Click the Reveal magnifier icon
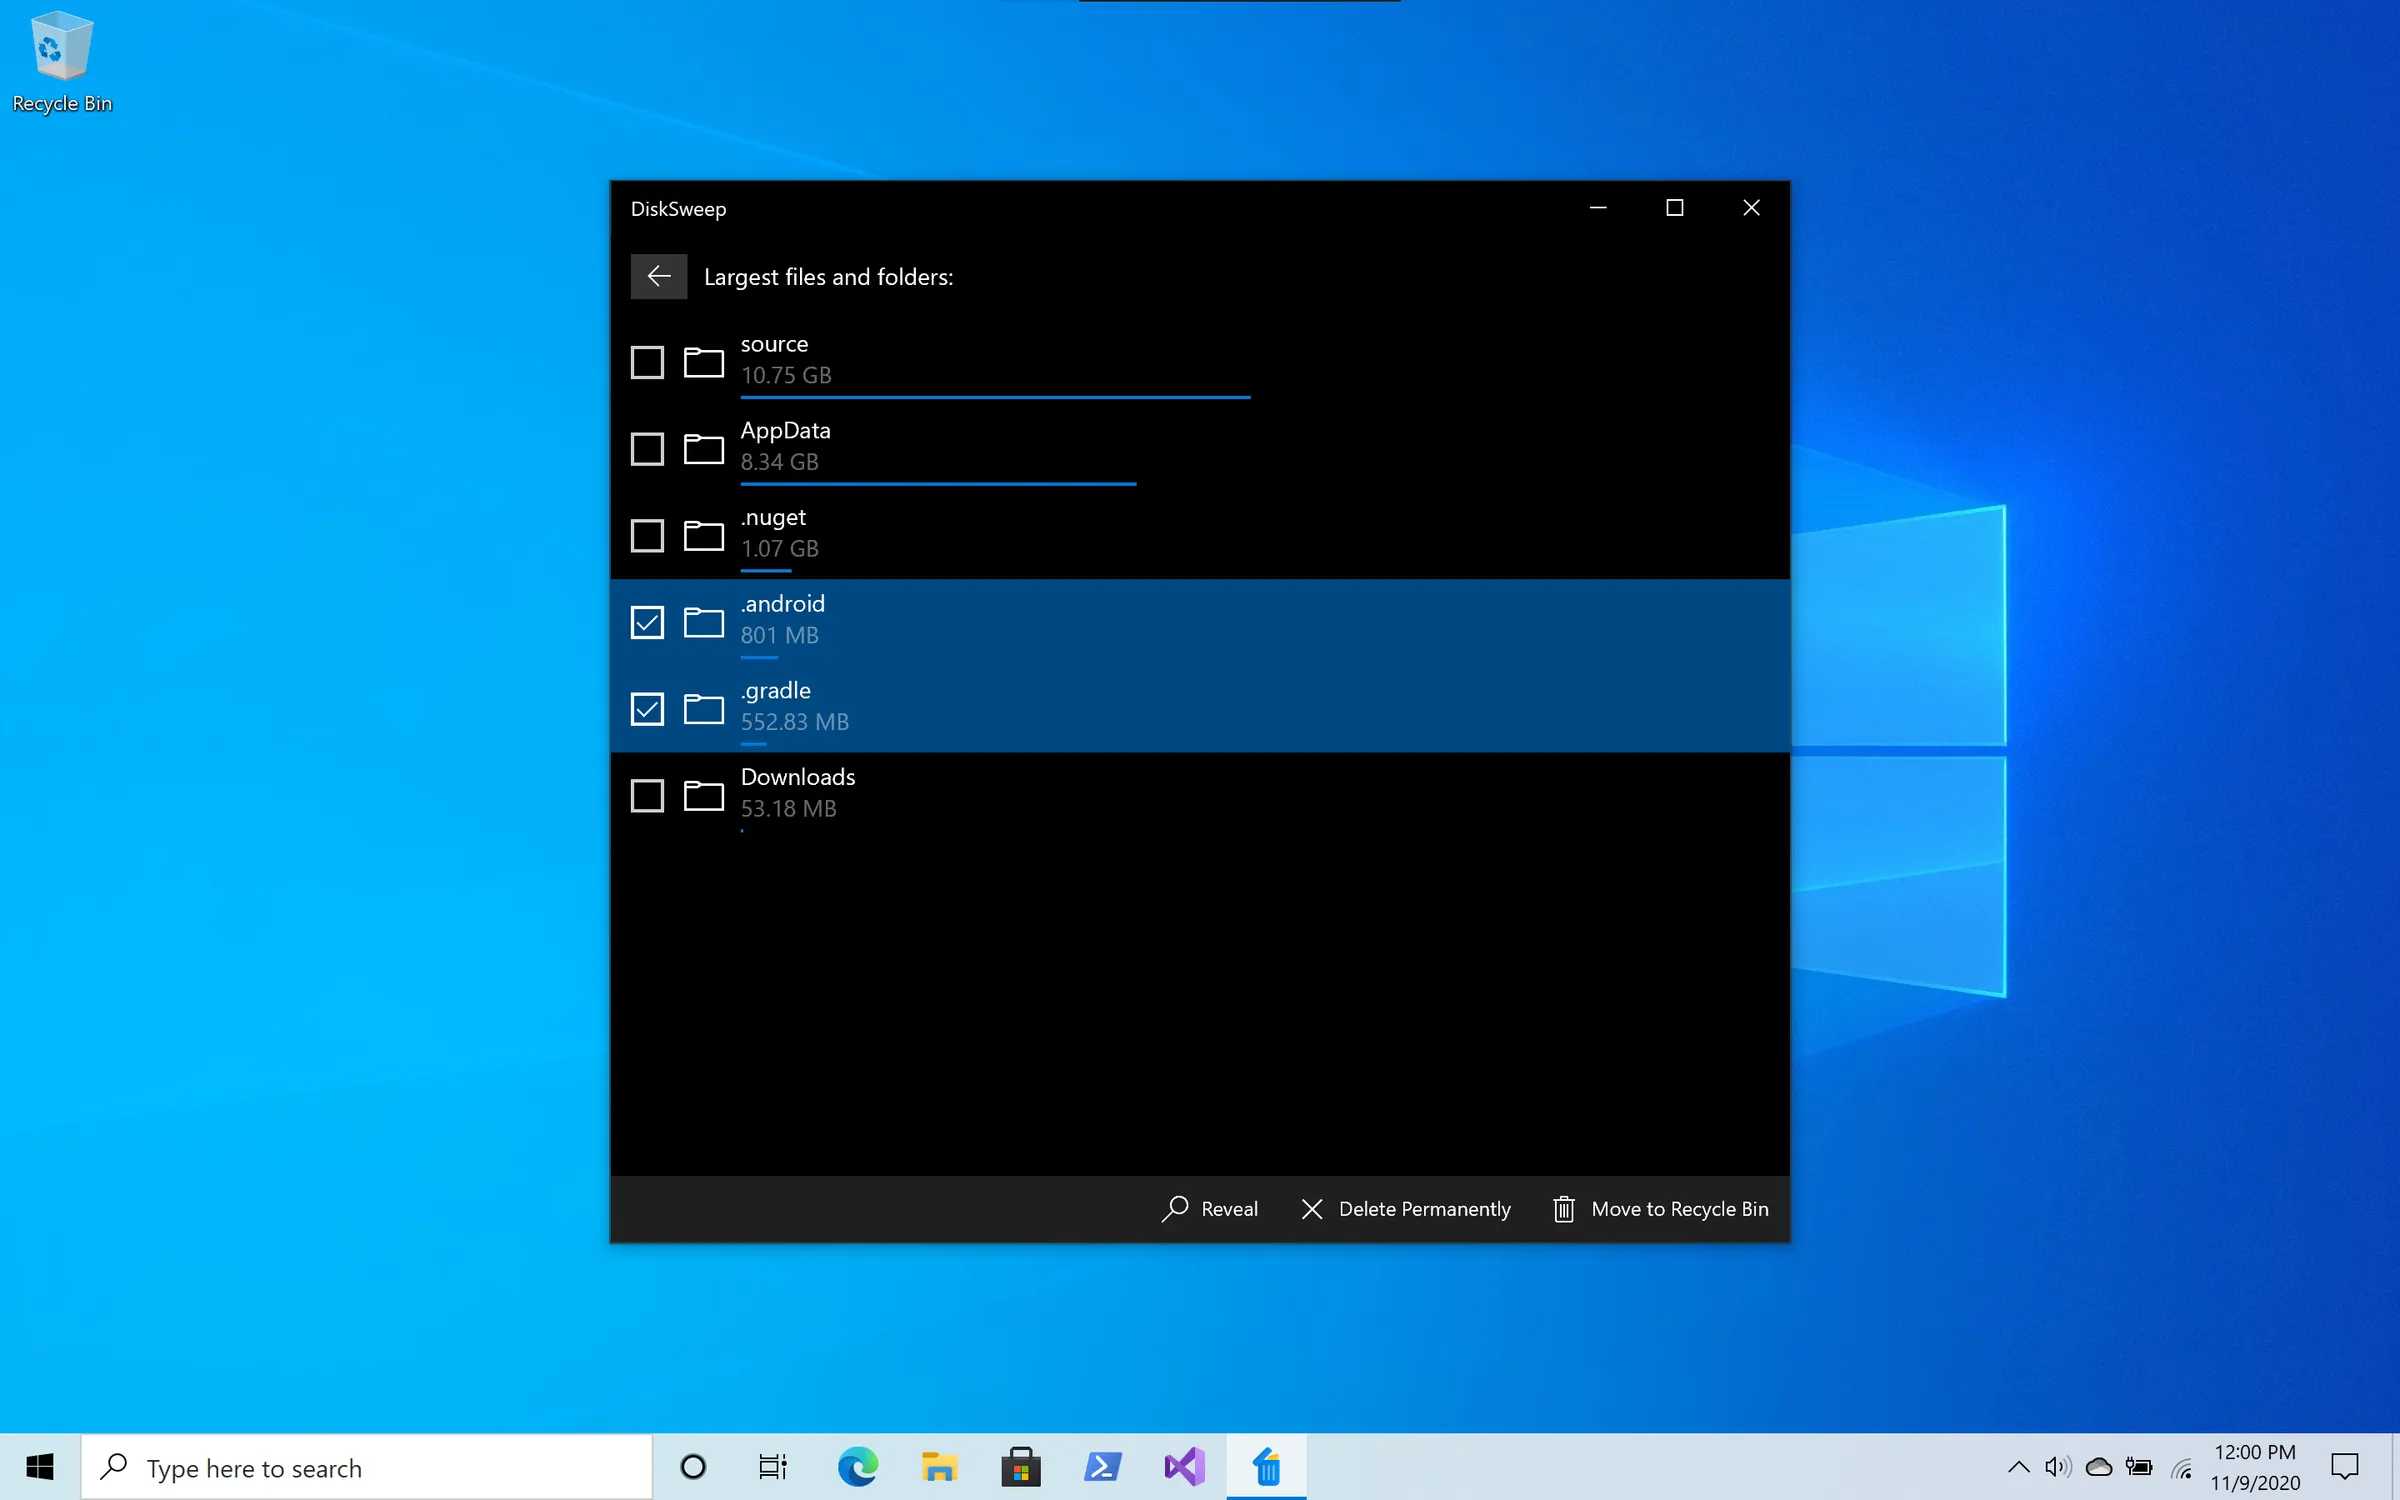Viewport: 2400px width, 1500px height. click(1175, 1208)
